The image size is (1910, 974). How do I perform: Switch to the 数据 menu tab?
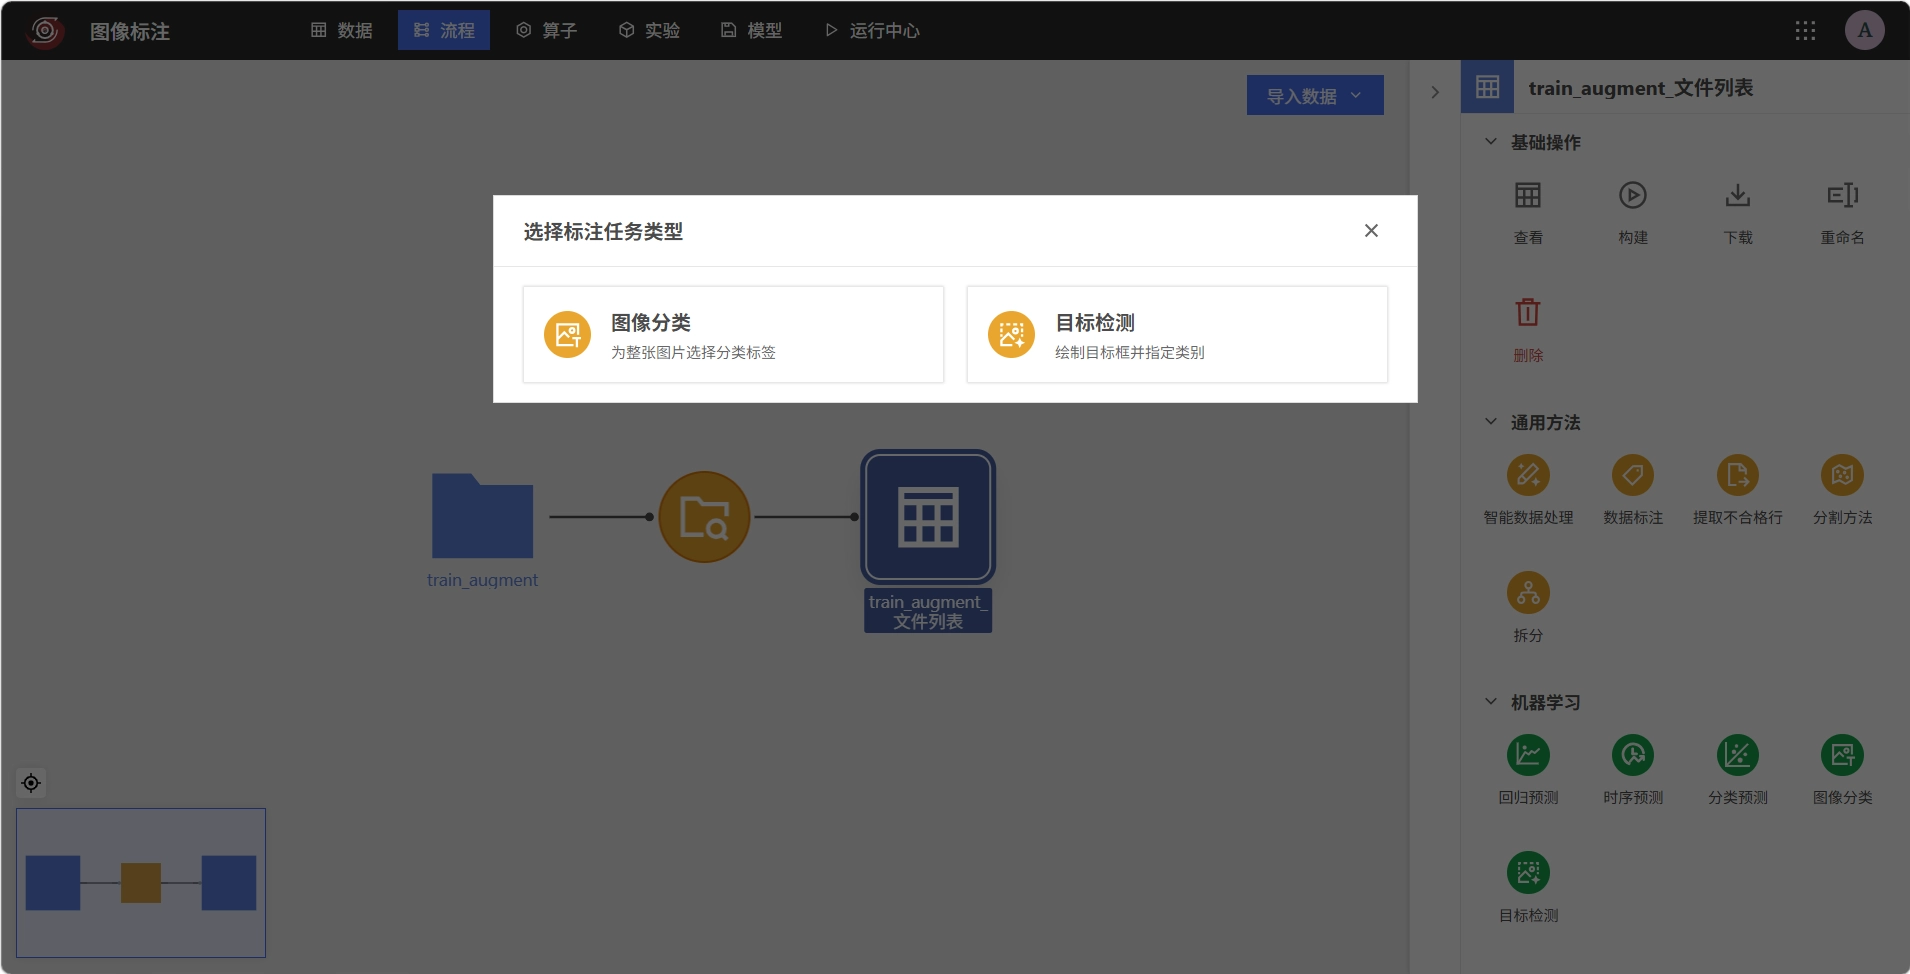tap(342, 30)
